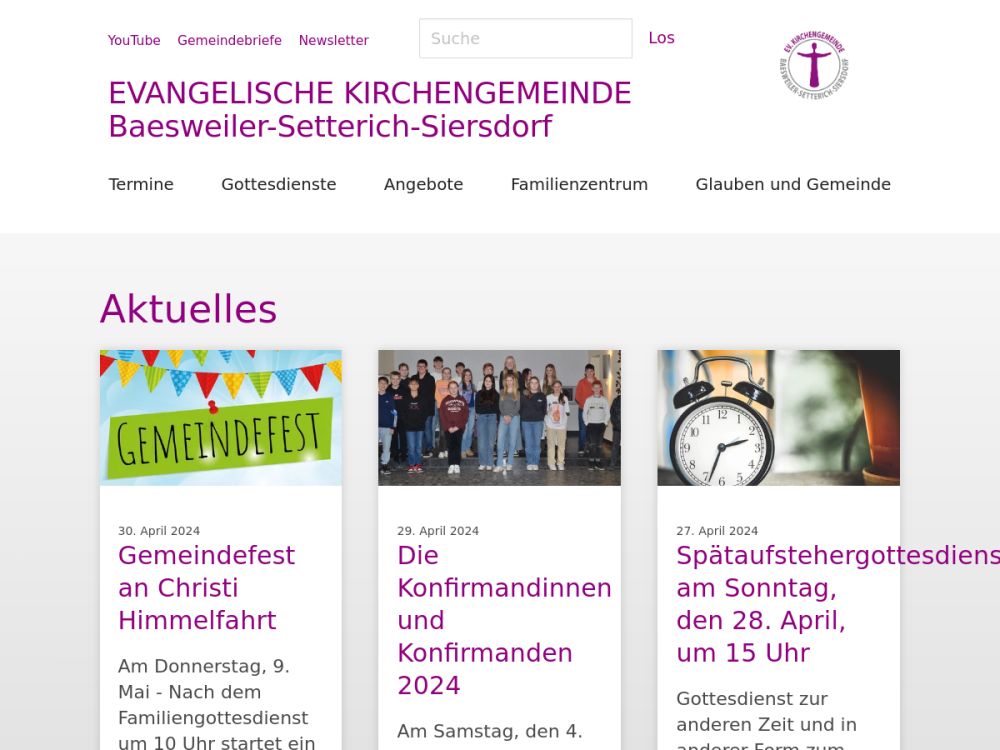Open Gemeindefest an Christi Himmelfahrt article

pos(207,588)
